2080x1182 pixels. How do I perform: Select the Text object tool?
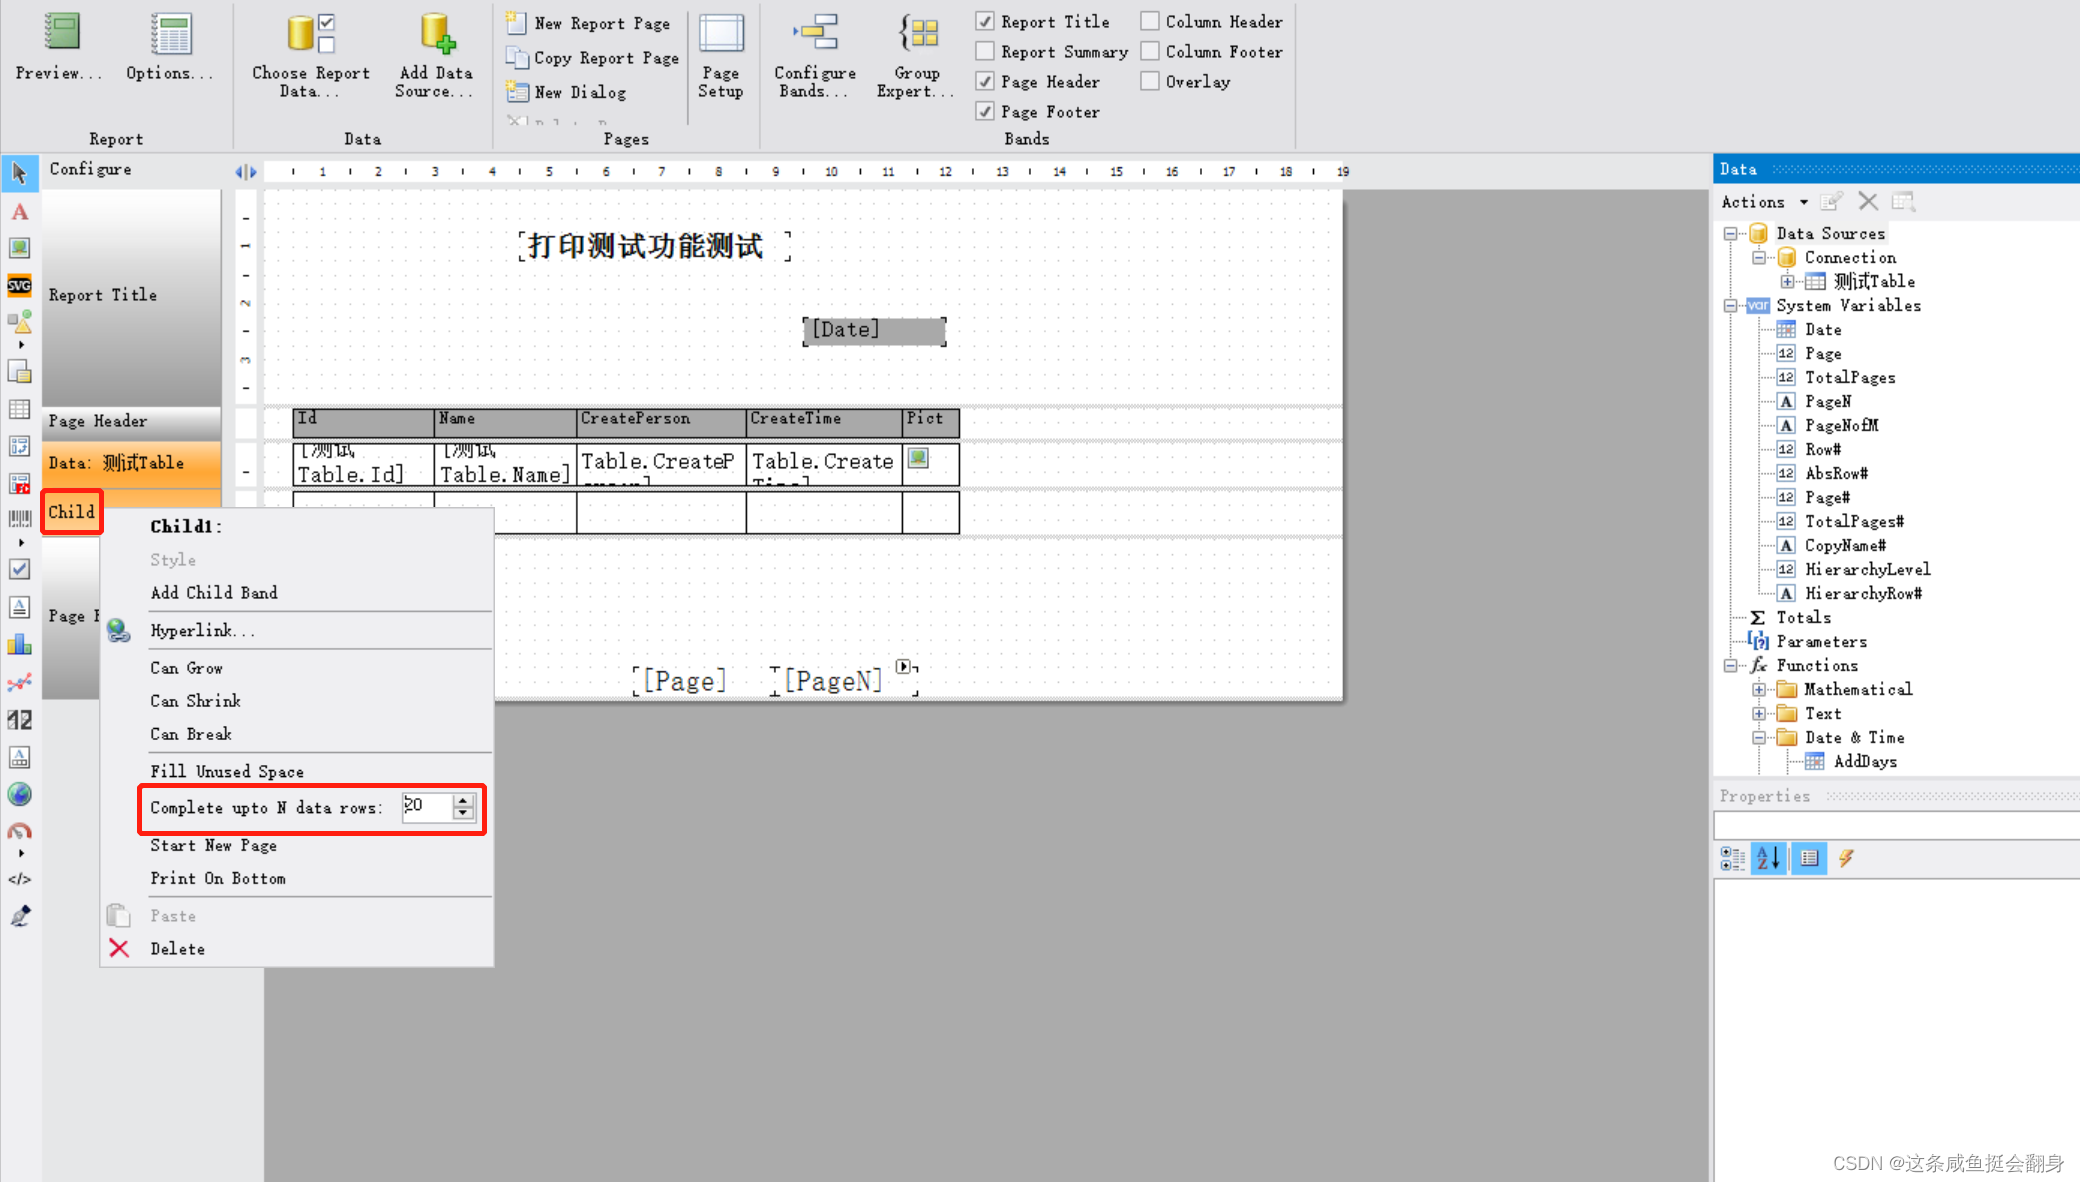coord(19,212)
